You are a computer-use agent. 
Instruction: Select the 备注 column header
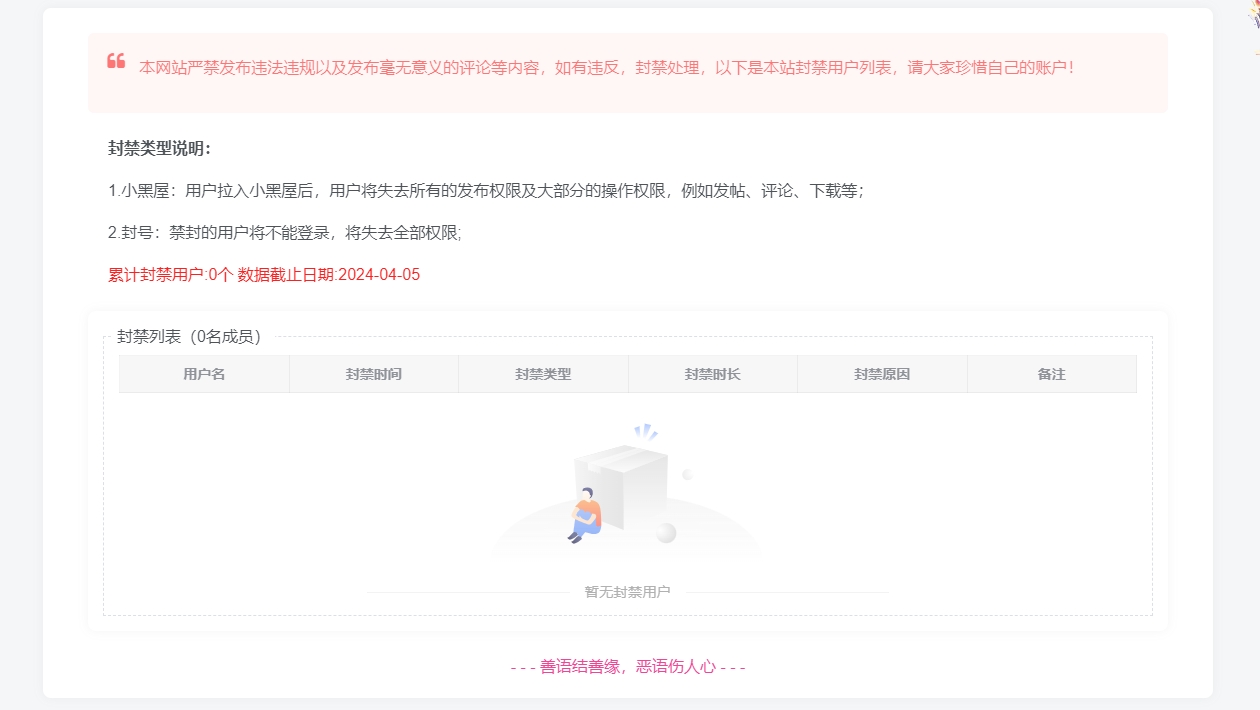click(x=1052, y=373)
